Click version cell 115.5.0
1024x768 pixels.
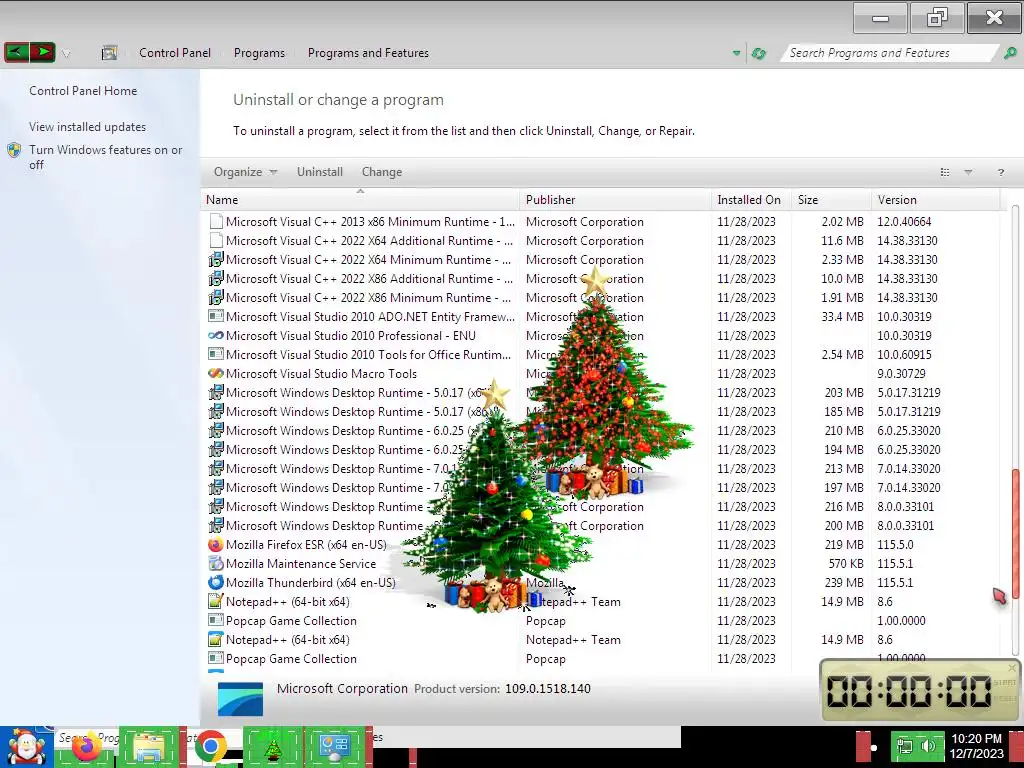click(895, 545)
